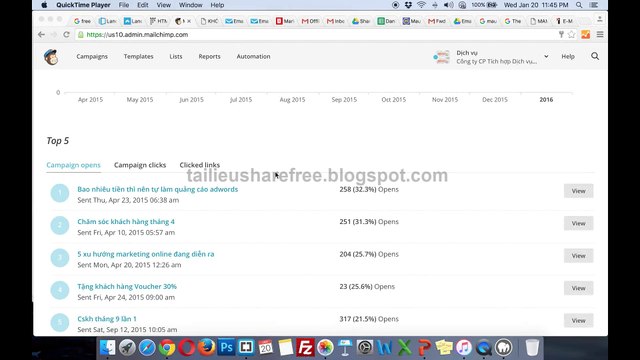
Task: Open Google Chrome from the dock
Action: (167, 347)
